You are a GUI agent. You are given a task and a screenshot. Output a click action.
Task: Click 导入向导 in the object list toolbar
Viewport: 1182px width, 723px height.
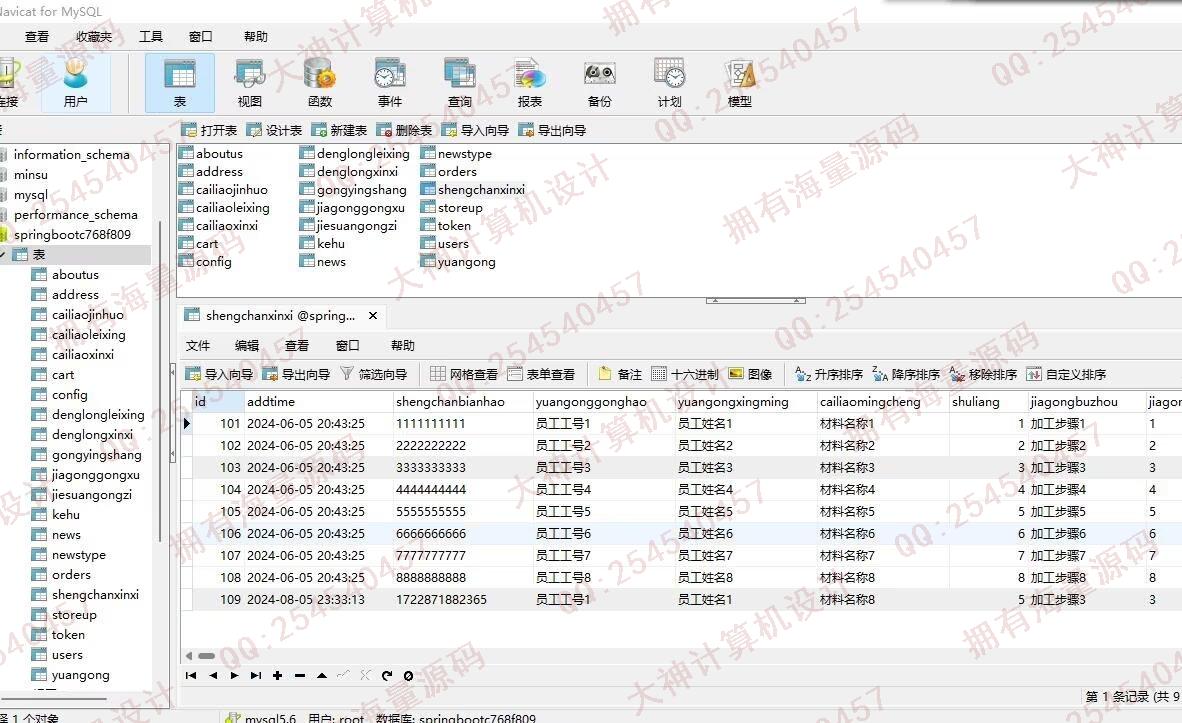[475, 130]
